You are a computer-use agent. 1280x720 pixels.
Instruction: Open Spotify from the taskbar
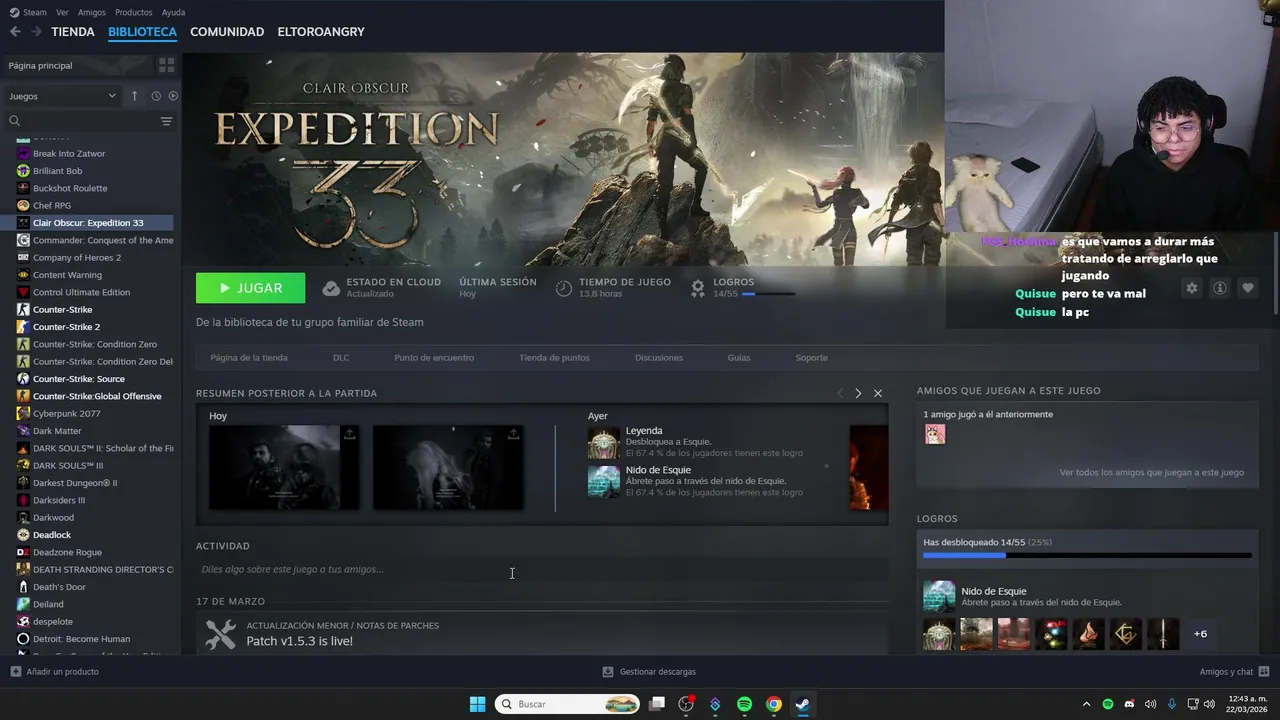tap(744, 704)
